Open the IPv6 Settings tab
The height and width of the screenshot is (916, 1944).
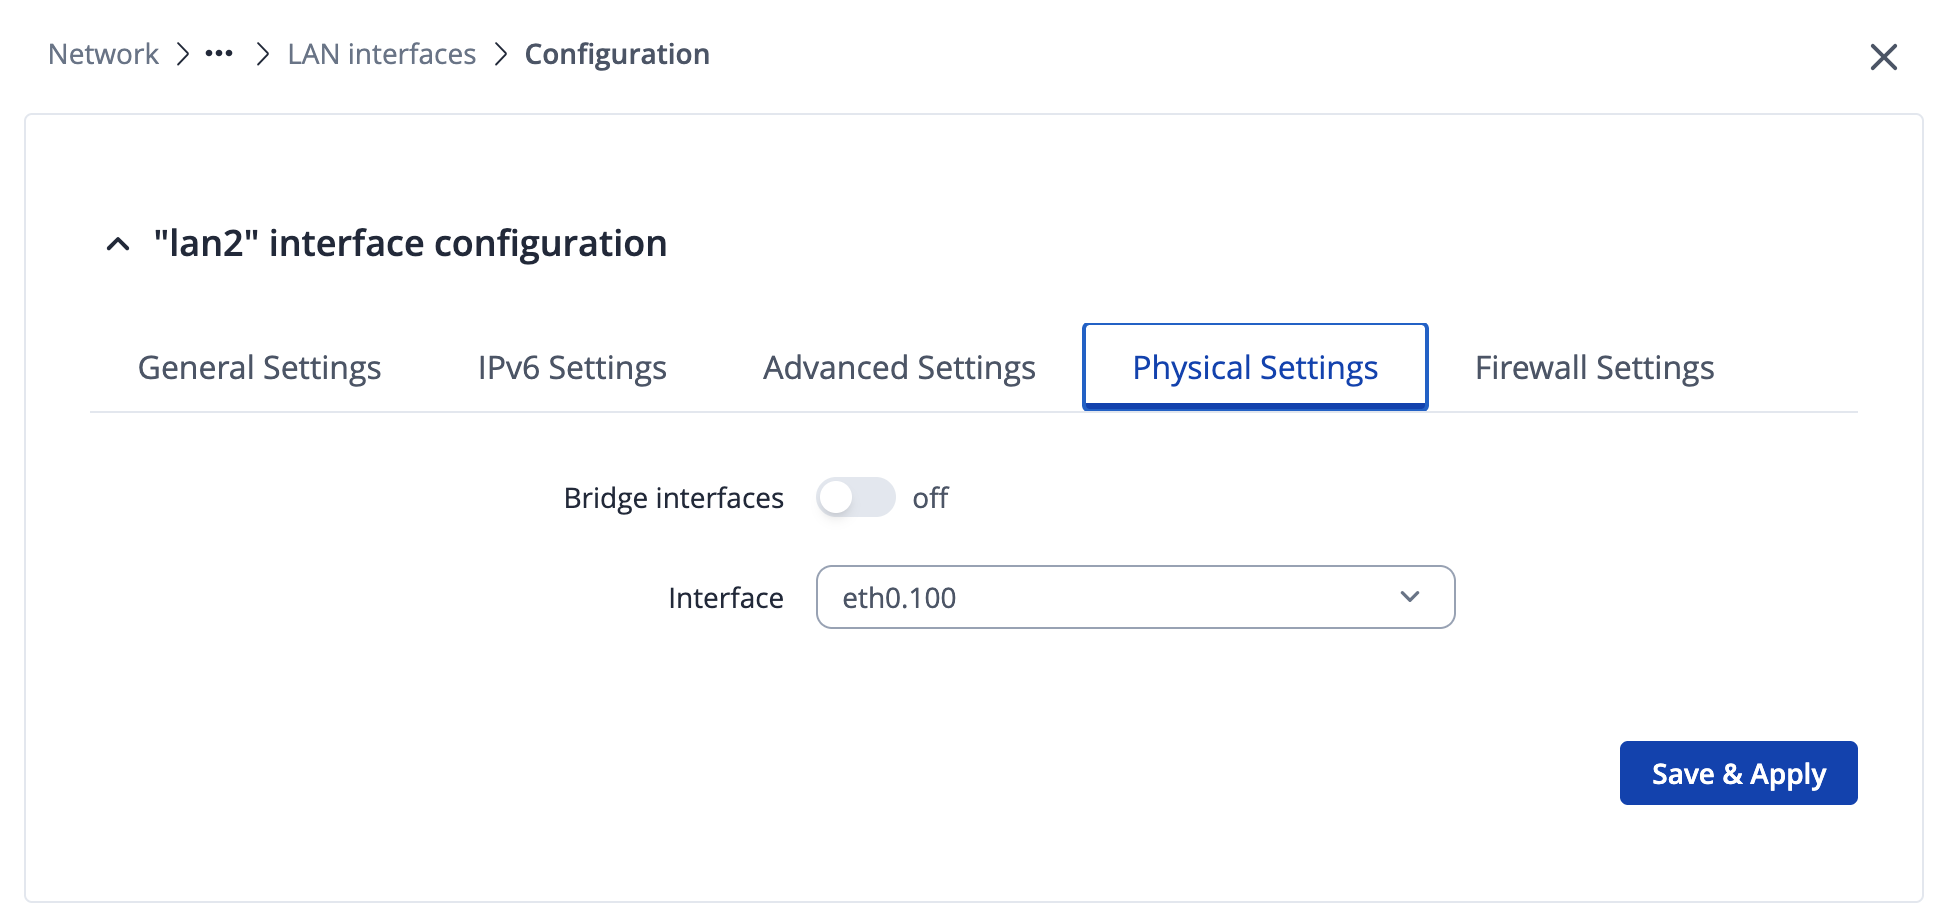(572, 368)
